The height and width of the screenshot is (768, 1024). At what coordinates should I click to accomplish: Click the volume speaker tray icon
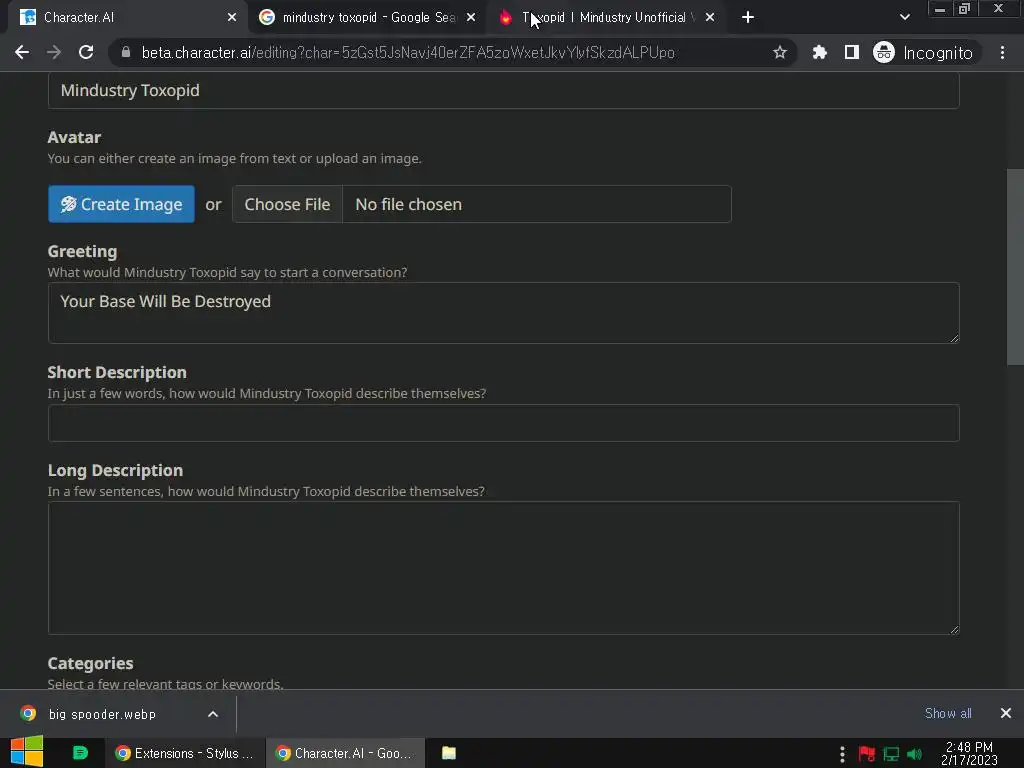tap(914, 754)
